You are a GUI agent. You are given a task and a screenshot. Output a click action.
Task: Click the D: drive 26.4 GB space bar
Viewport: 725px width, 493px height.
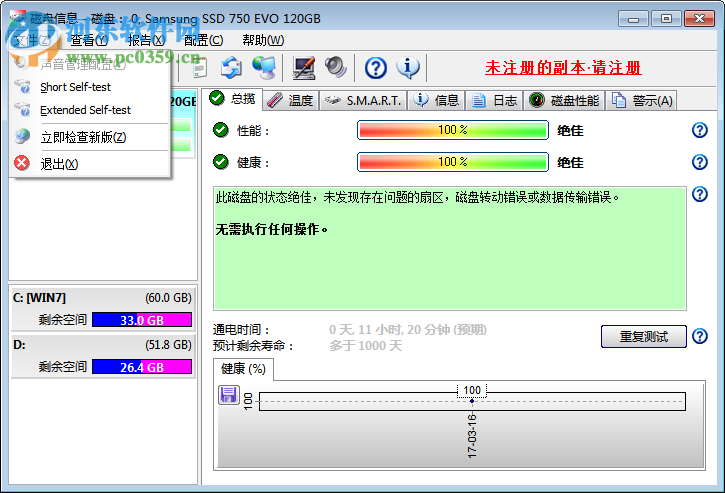(x=142, y=367)
